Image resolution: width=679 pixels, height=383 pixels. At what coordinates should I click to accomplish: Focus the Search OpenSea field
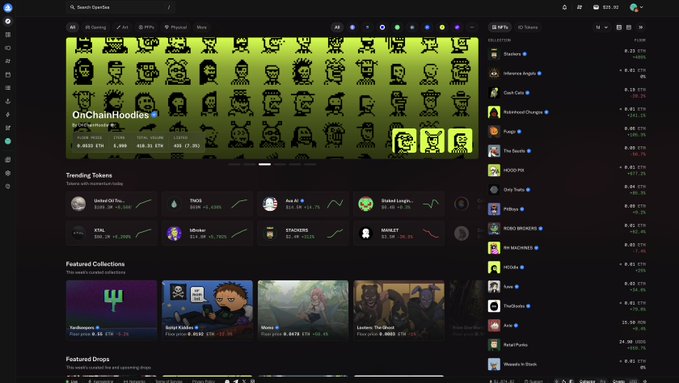[120, 7]
